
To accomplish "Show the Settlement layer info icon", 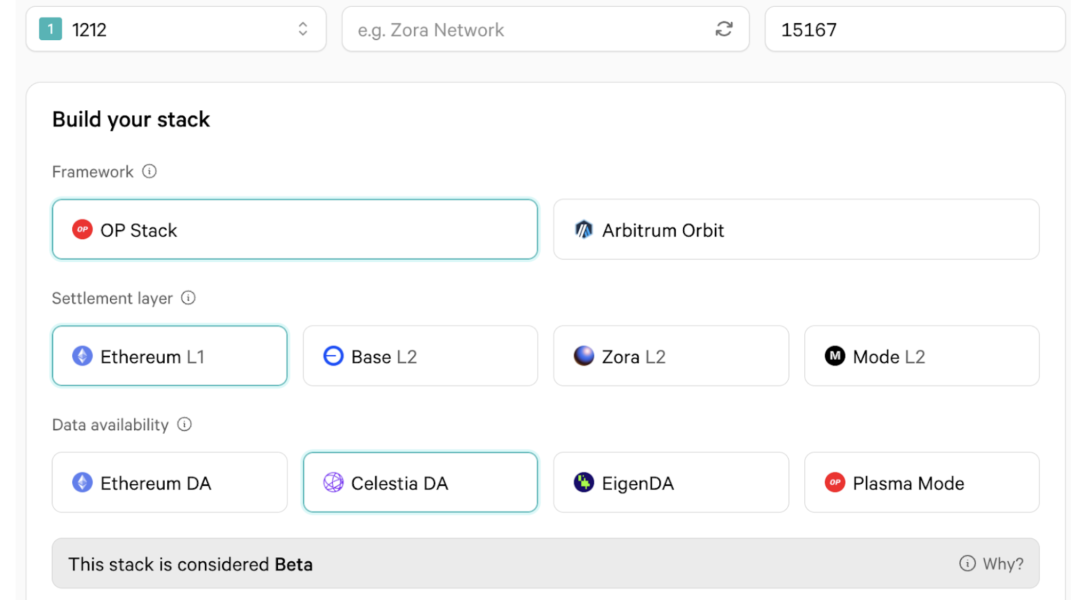I will (188, 298).
